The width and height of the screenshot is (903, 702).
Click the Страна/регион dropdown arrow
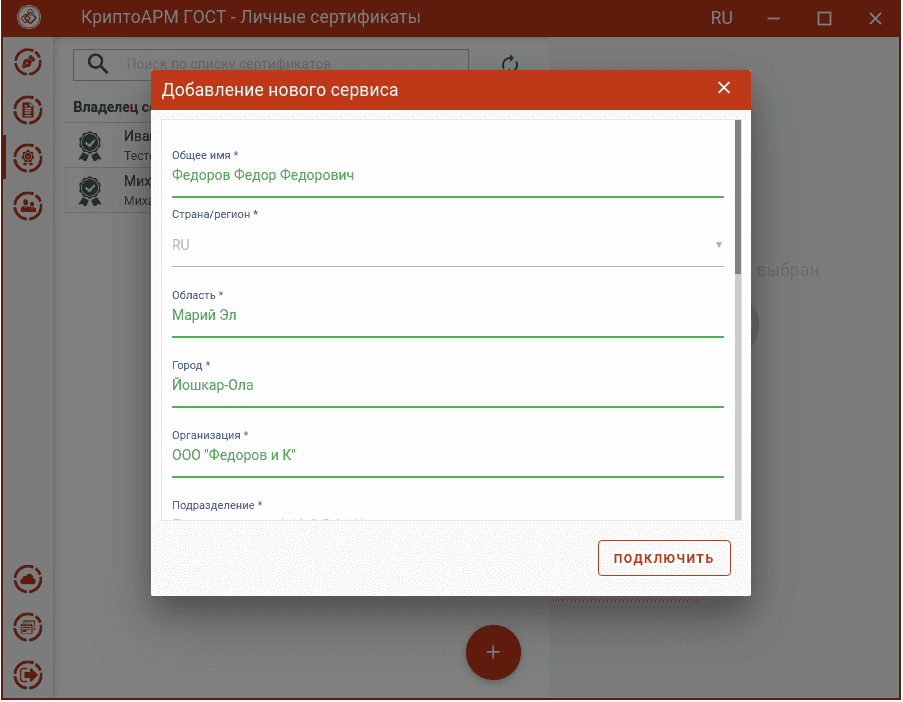718,245
